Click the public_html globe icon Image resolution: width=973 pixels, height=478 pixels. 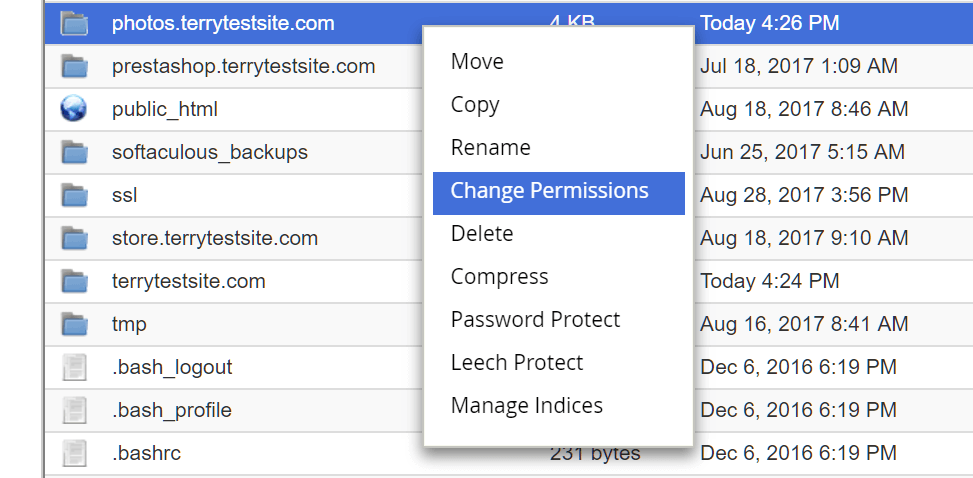tap(74, 109)
